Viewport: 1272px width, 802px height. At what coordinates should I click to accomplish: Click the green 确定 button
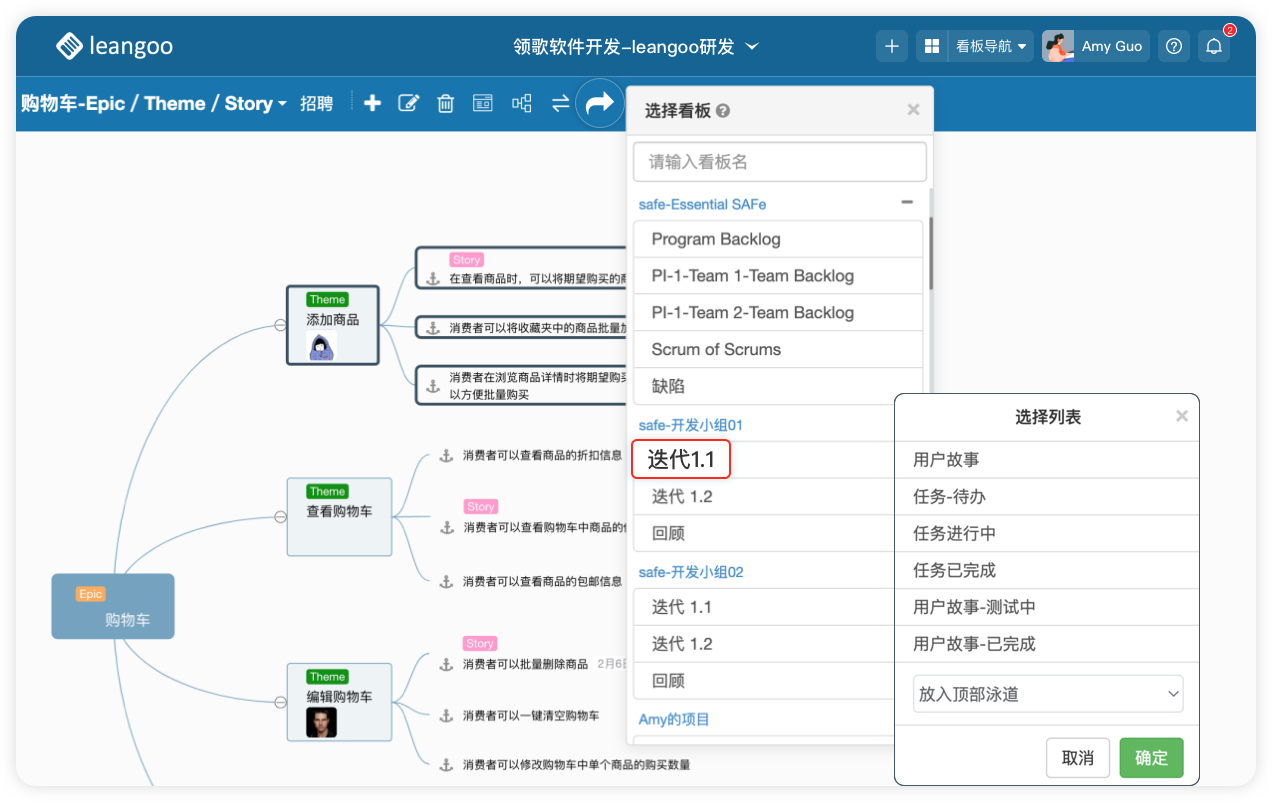[1151, 758]
